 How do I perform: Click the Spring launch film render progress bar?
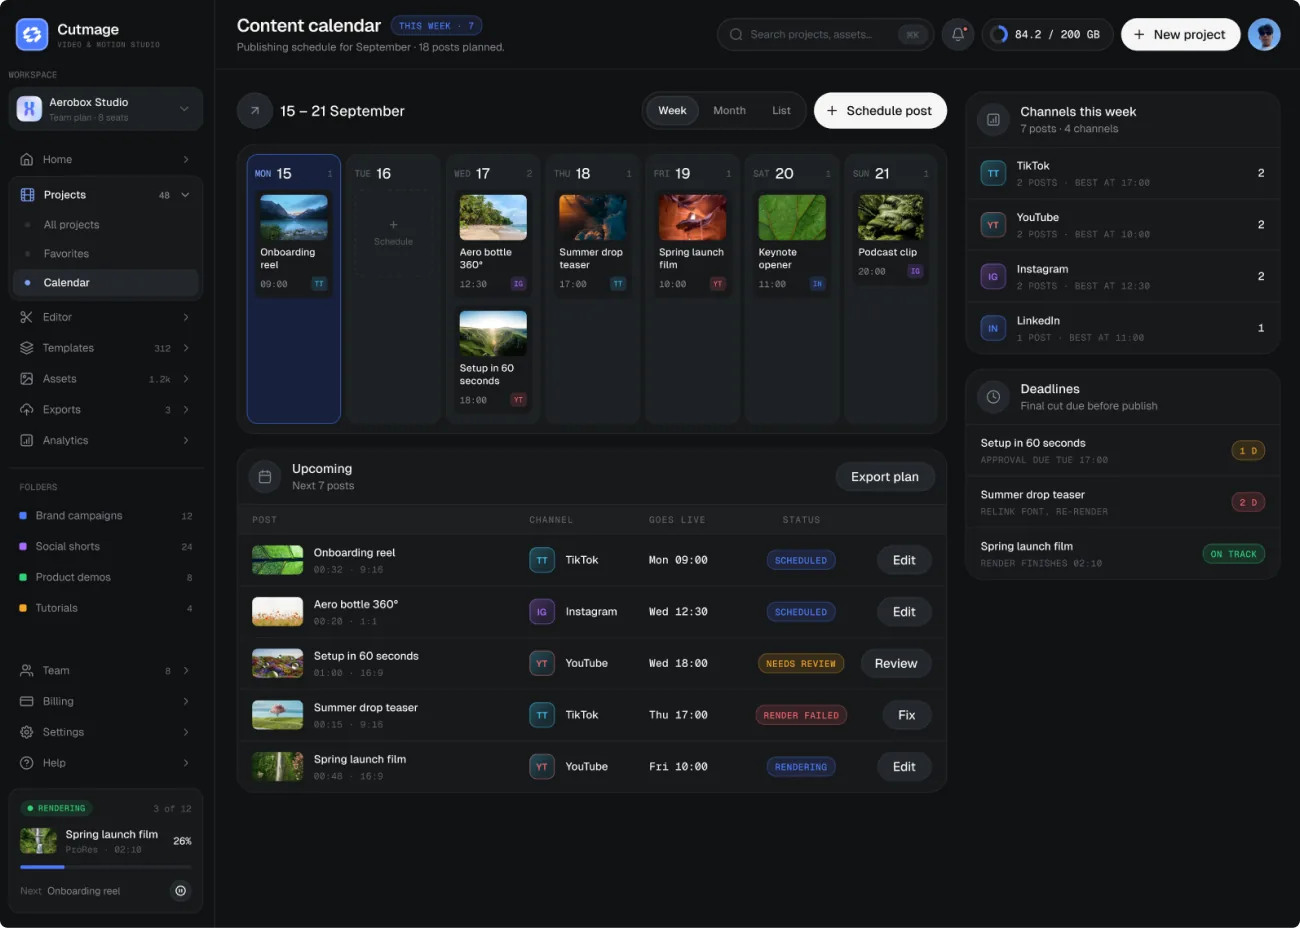[106, 867]
